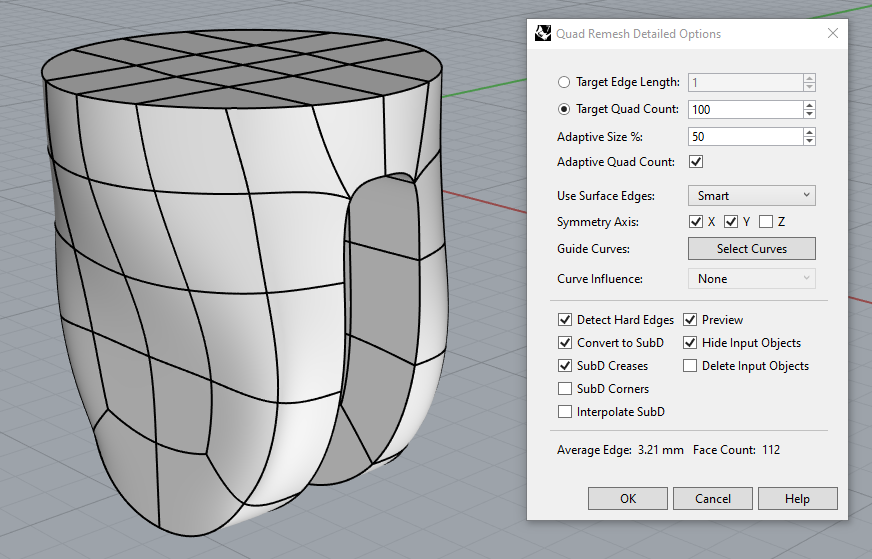Uncheck the Y symmetry axis checkbox

point(731,222)
